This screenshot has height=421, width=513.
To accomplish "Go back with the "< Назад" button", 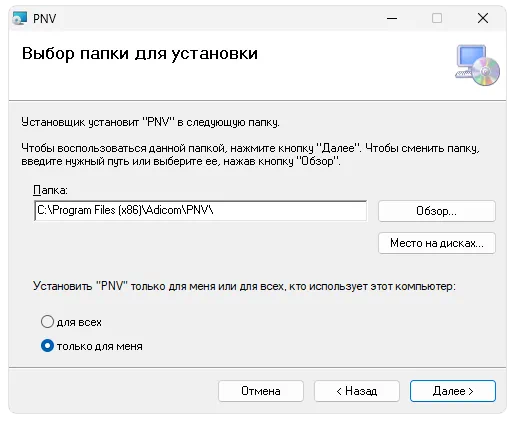I will (x=357, y=391).
